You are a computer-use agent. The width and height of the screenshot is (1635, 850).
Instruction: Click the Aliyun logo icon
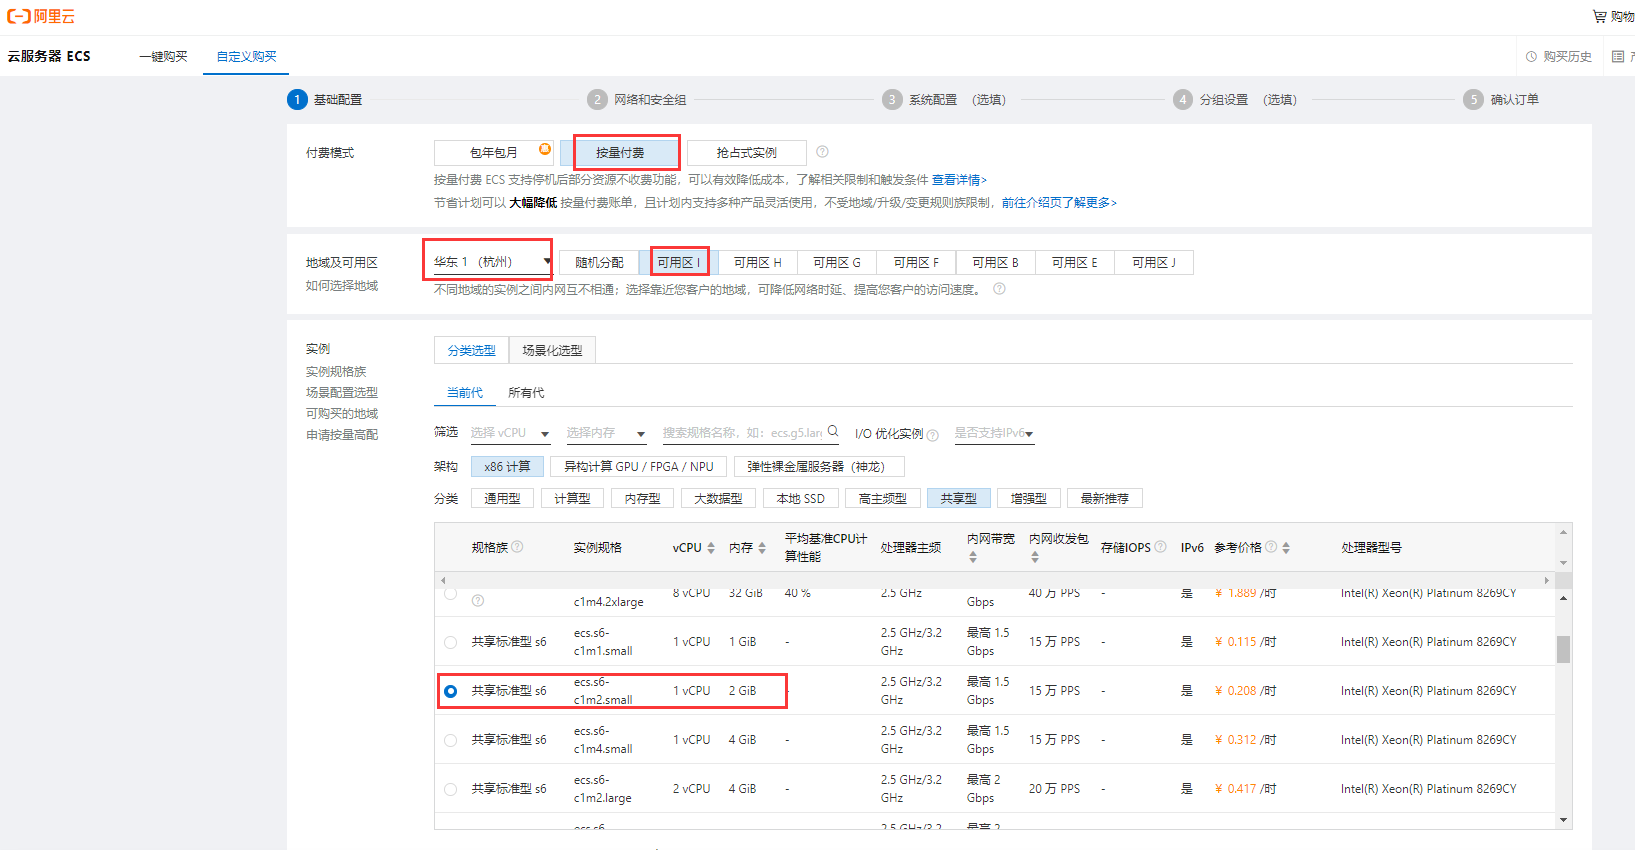tap(19, 16)
